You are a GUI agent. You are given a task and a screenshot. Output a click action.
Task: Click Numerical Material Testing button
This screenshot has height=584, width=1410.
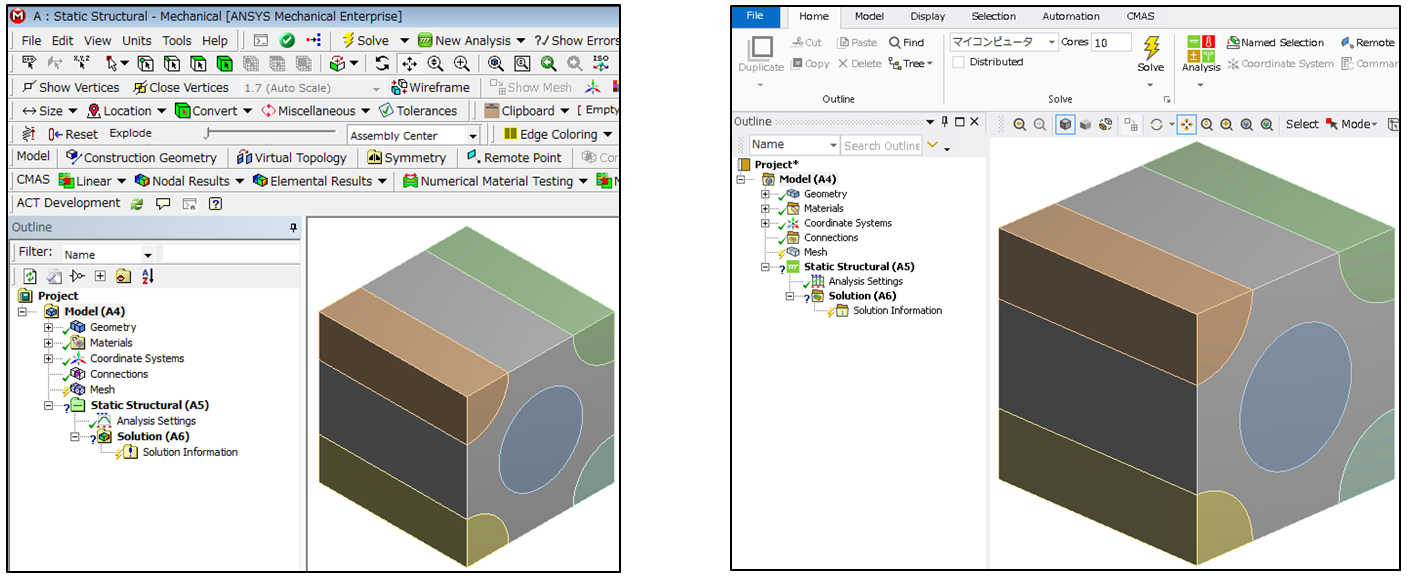tap(488, 181)
